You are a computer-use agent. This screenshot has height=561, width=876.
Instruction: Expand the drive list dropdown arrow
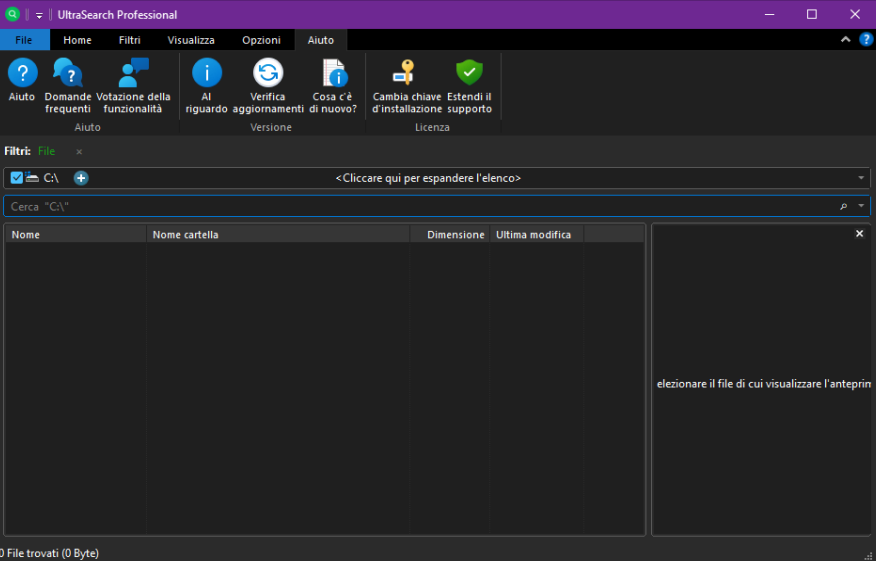(861, 178)
